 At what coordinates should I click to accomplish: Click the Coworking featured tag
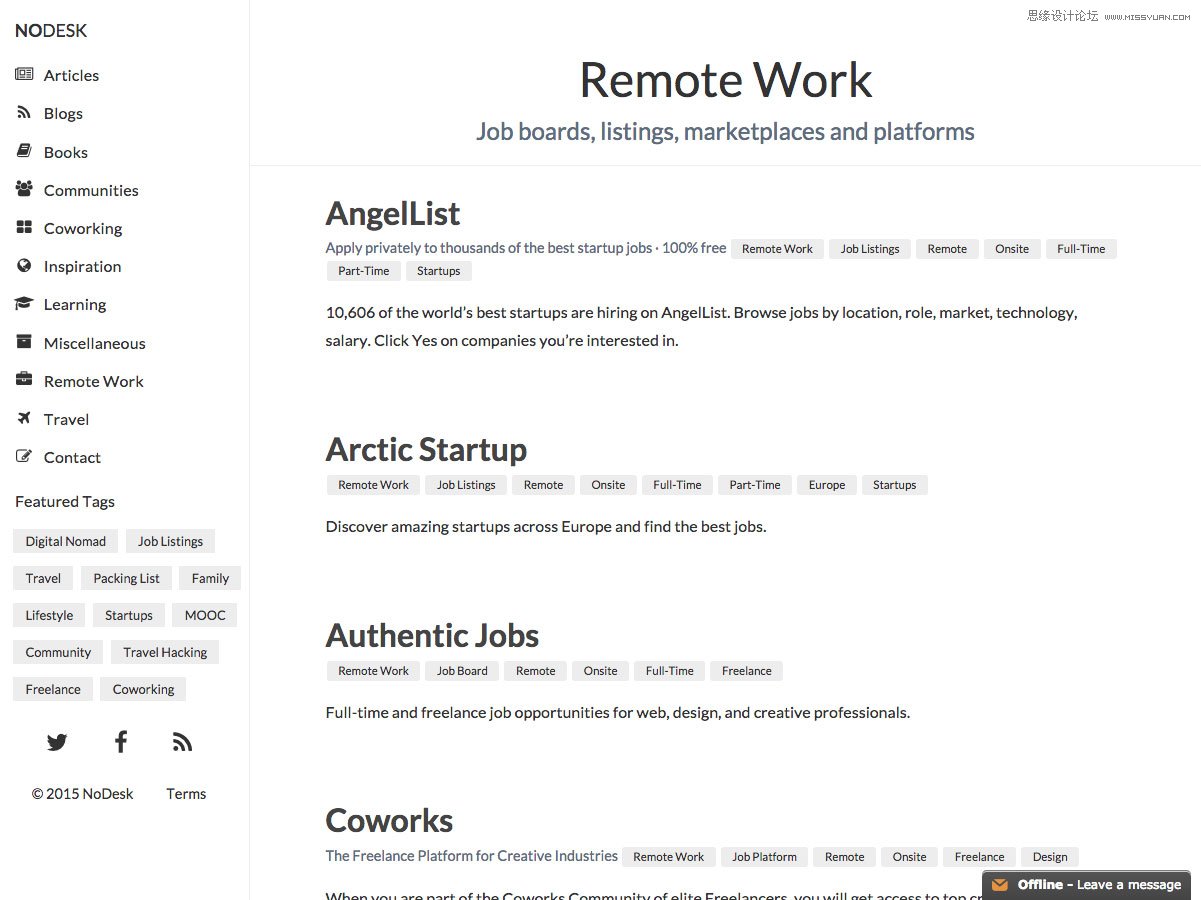(x=143, y=689)
